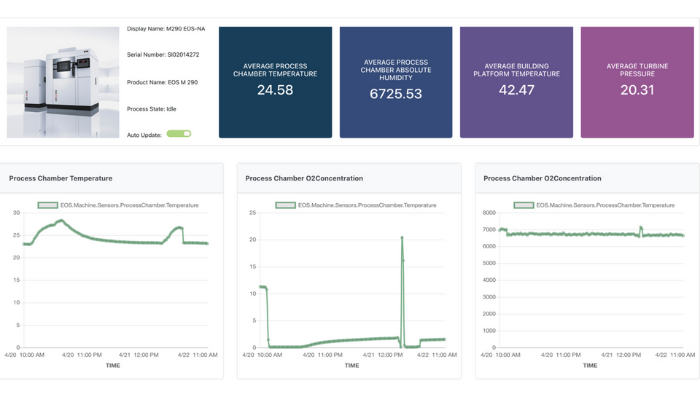
Task: Select the Average Turbine Pressure card
Action: pyautogui.click(x=637, y=82)
